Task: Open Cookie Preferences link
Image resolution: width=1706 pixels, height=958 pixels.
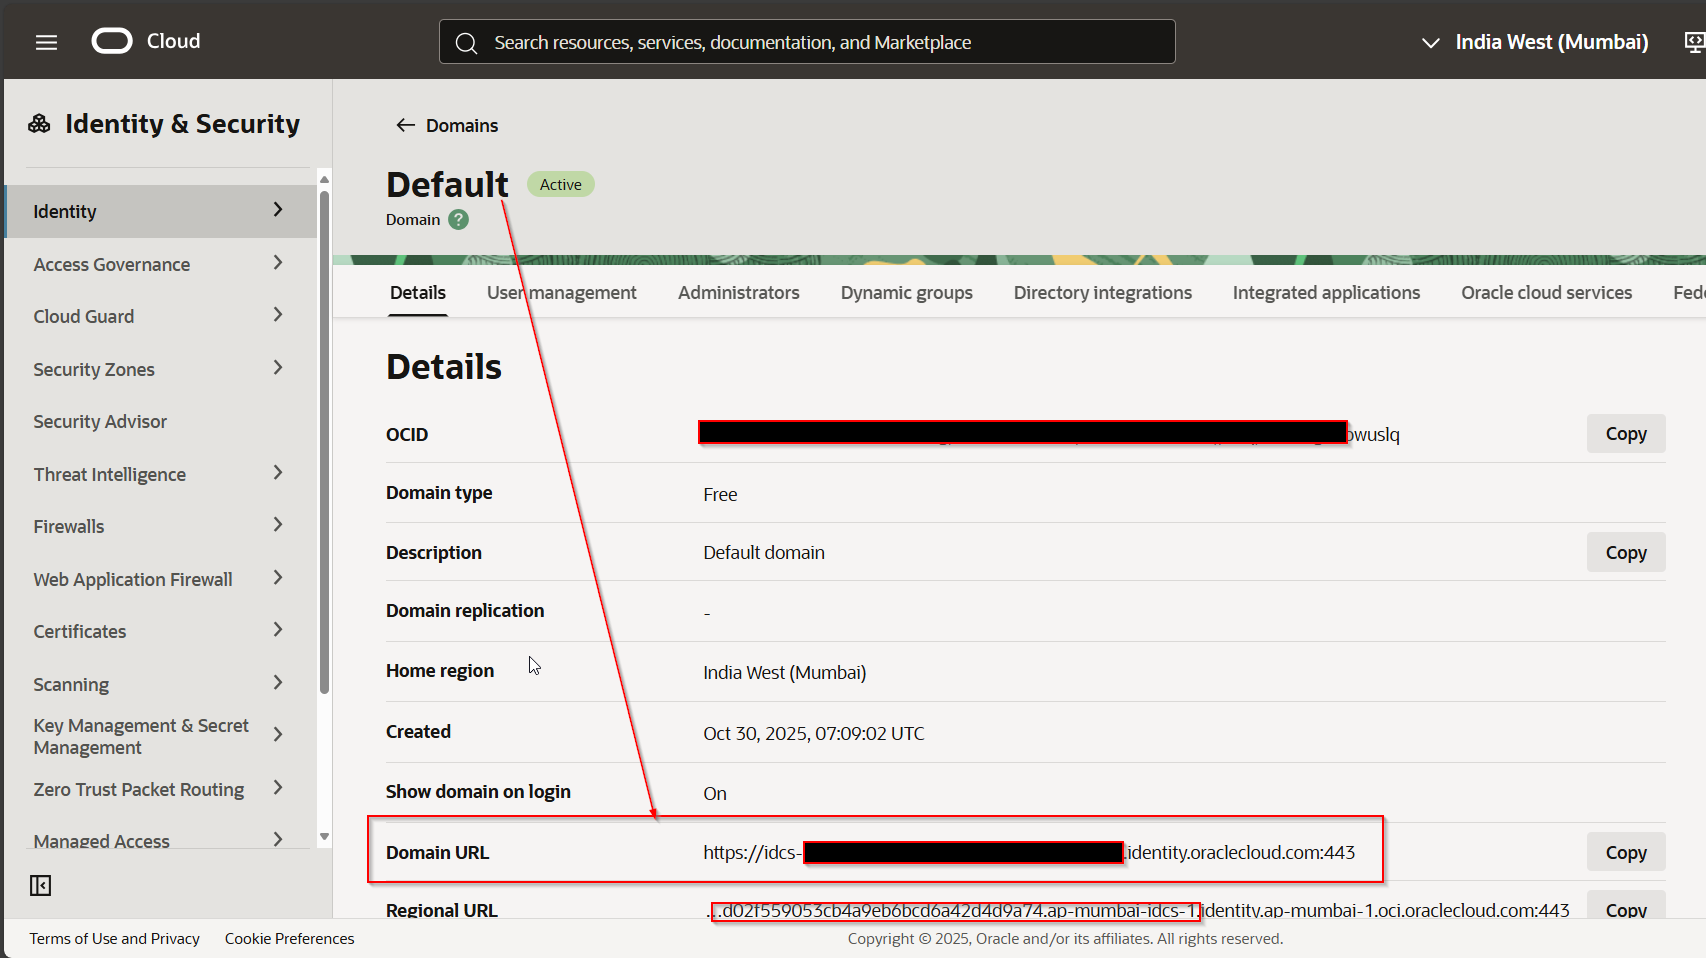Action: (289, 938)
